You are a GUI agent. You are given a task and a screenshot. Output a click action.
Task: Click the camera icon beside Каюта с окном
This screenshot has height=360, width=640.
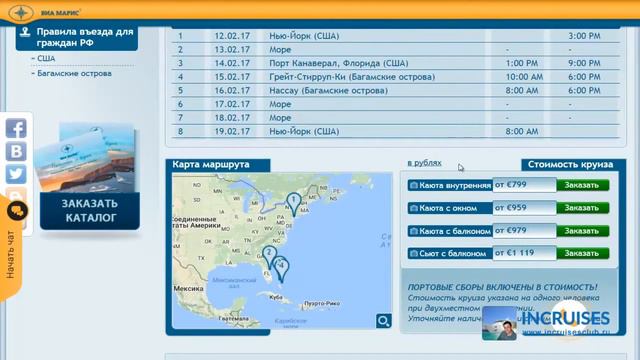click(x=413, y=208)
